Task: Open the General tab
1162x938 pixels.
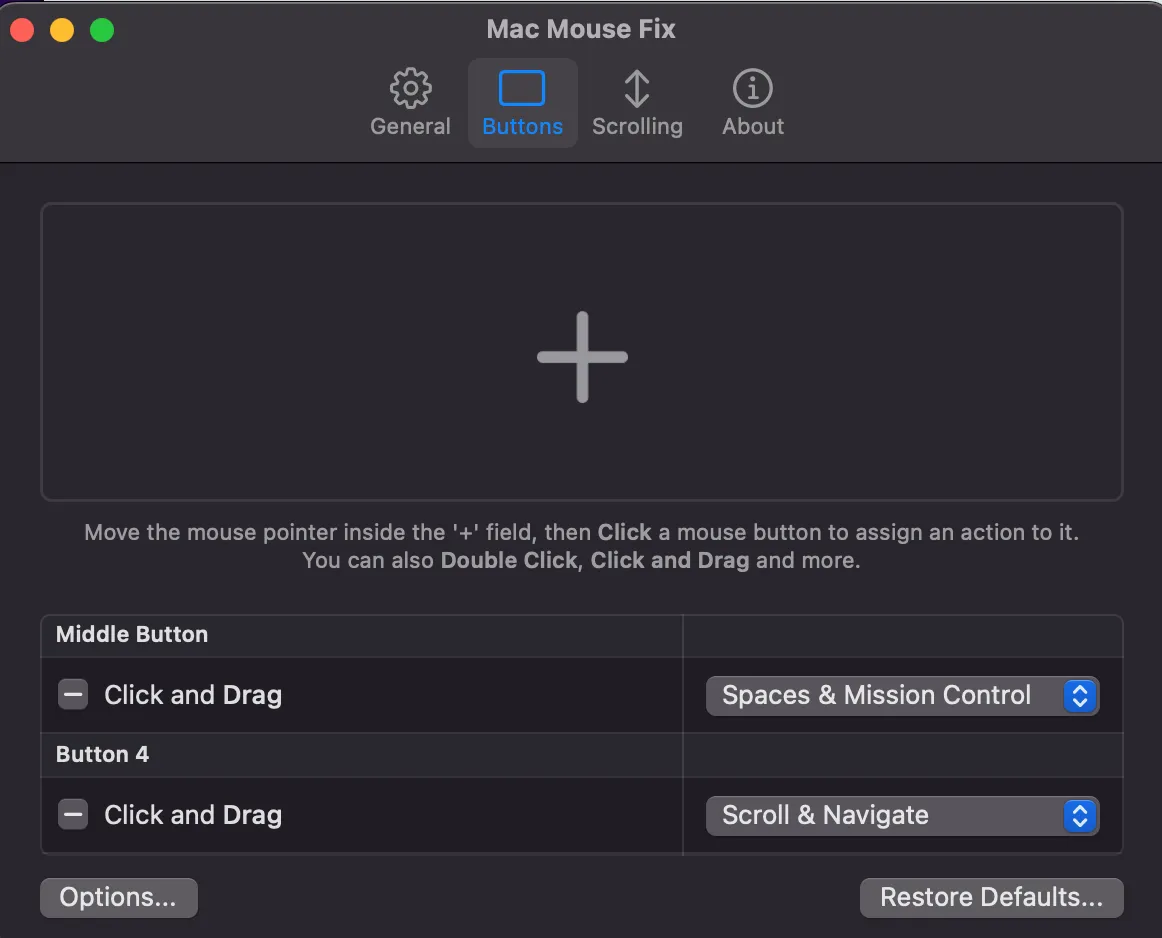Action: [410, 103]
